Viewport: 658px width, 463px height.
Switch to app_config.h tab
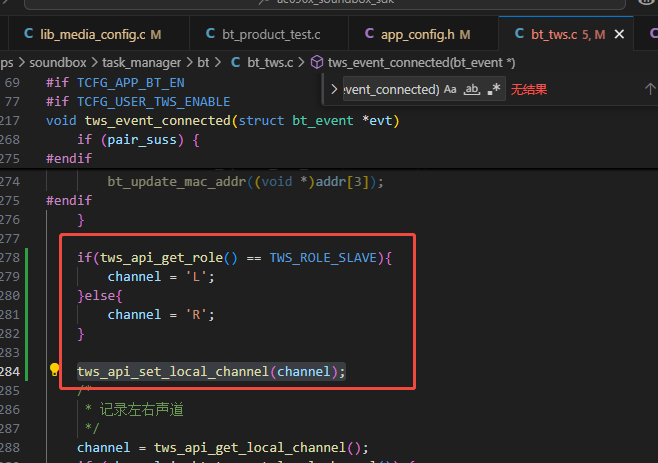(x=418, y=34)
